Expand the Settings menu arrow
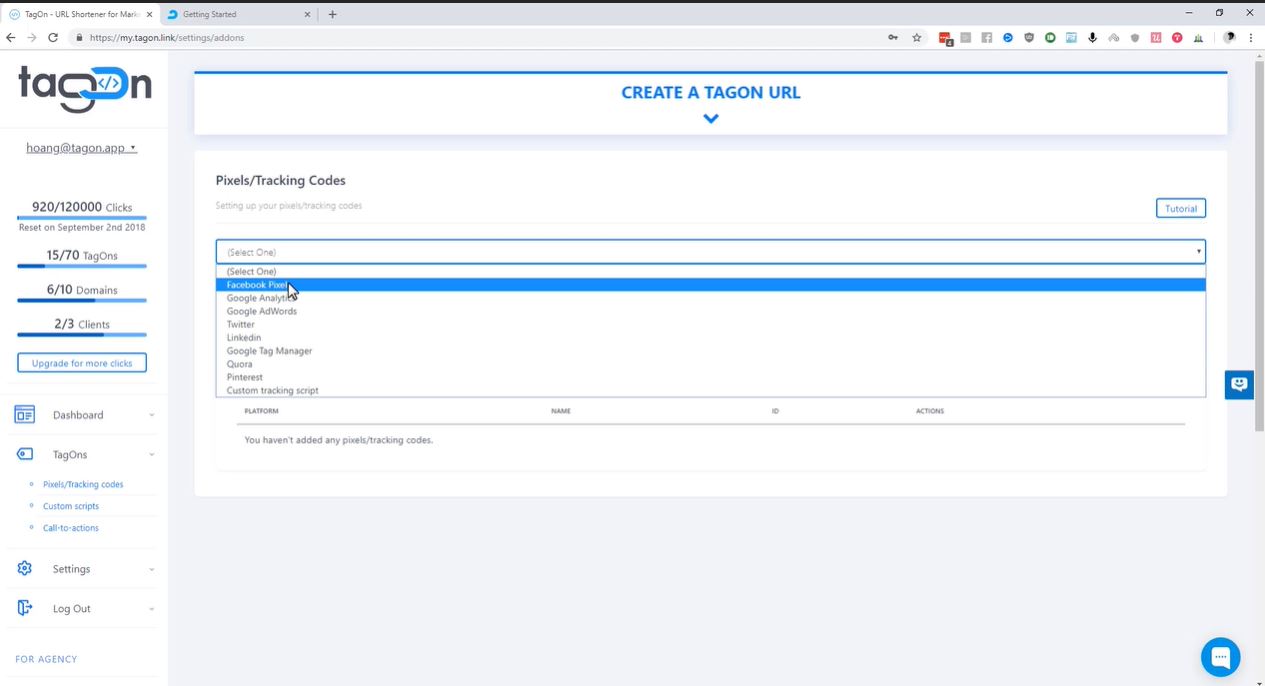This screenshot has height=686, width=1265. [x=152, y=569]
